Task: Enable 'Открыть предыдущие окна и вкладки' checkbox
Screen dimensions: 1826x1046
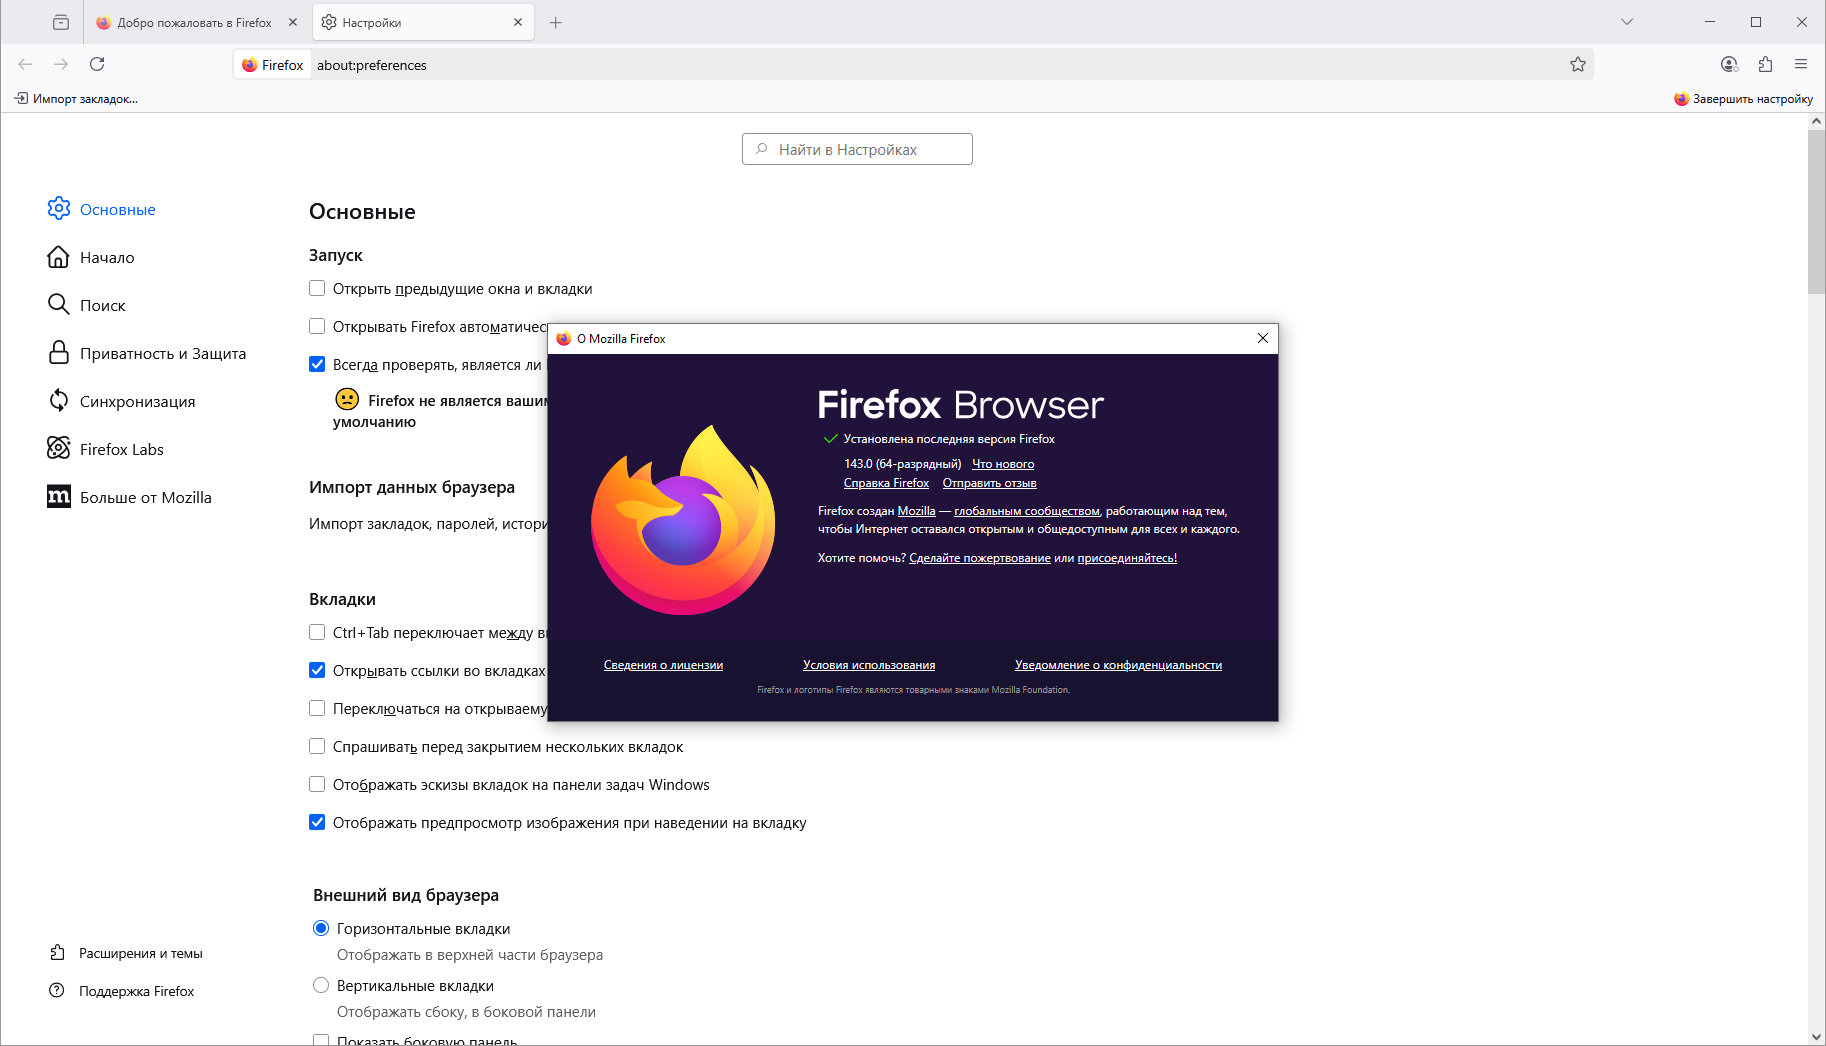Action: (317, 288)
